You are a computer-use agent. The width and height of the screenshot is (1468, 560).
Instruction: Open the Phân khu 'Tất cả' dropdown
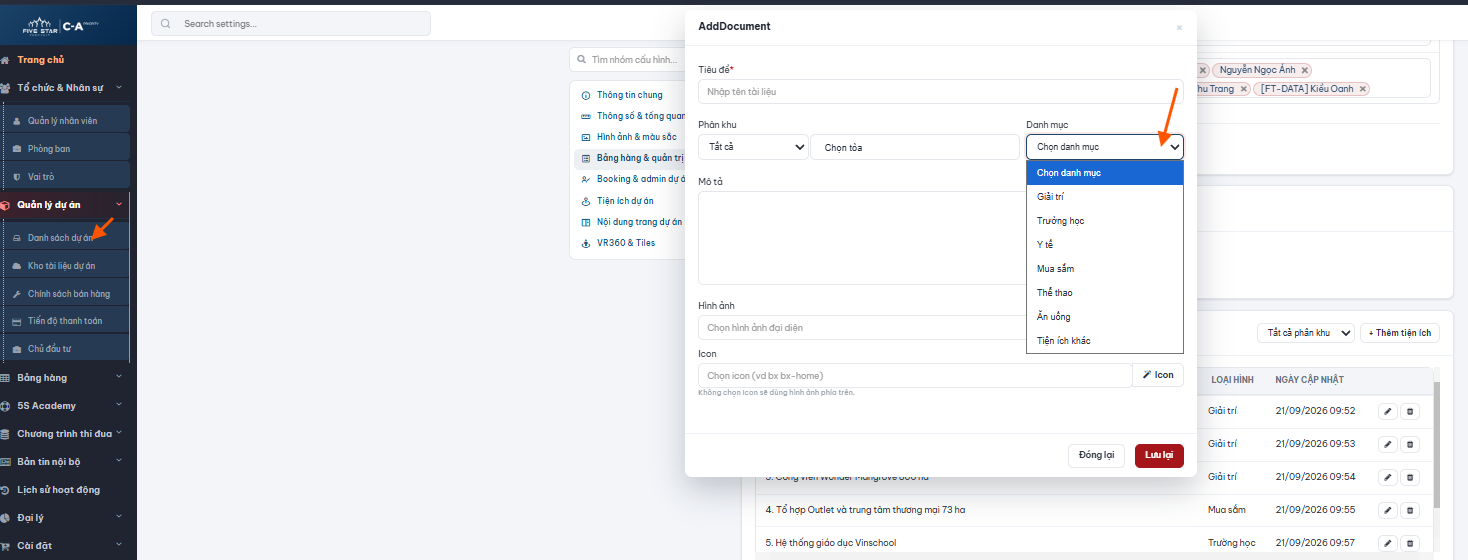point(753,147)
